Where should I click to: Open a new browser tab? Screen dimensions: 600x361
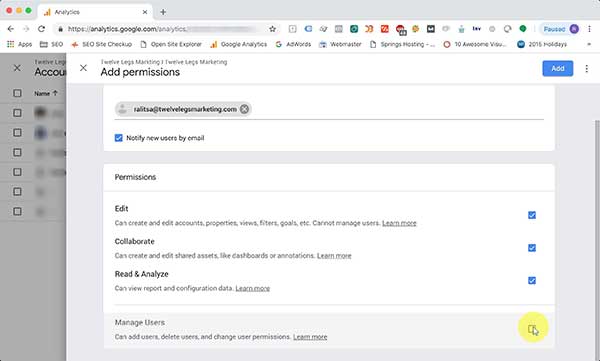click(x=163, y=12)
